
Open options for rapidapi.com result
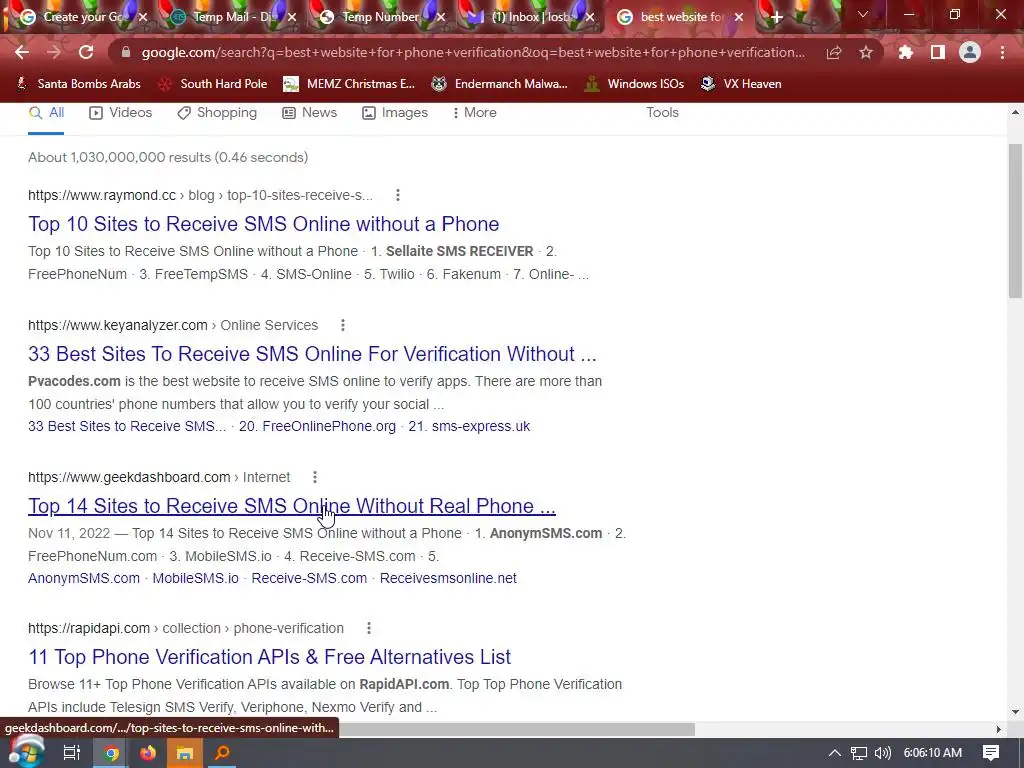369,628
